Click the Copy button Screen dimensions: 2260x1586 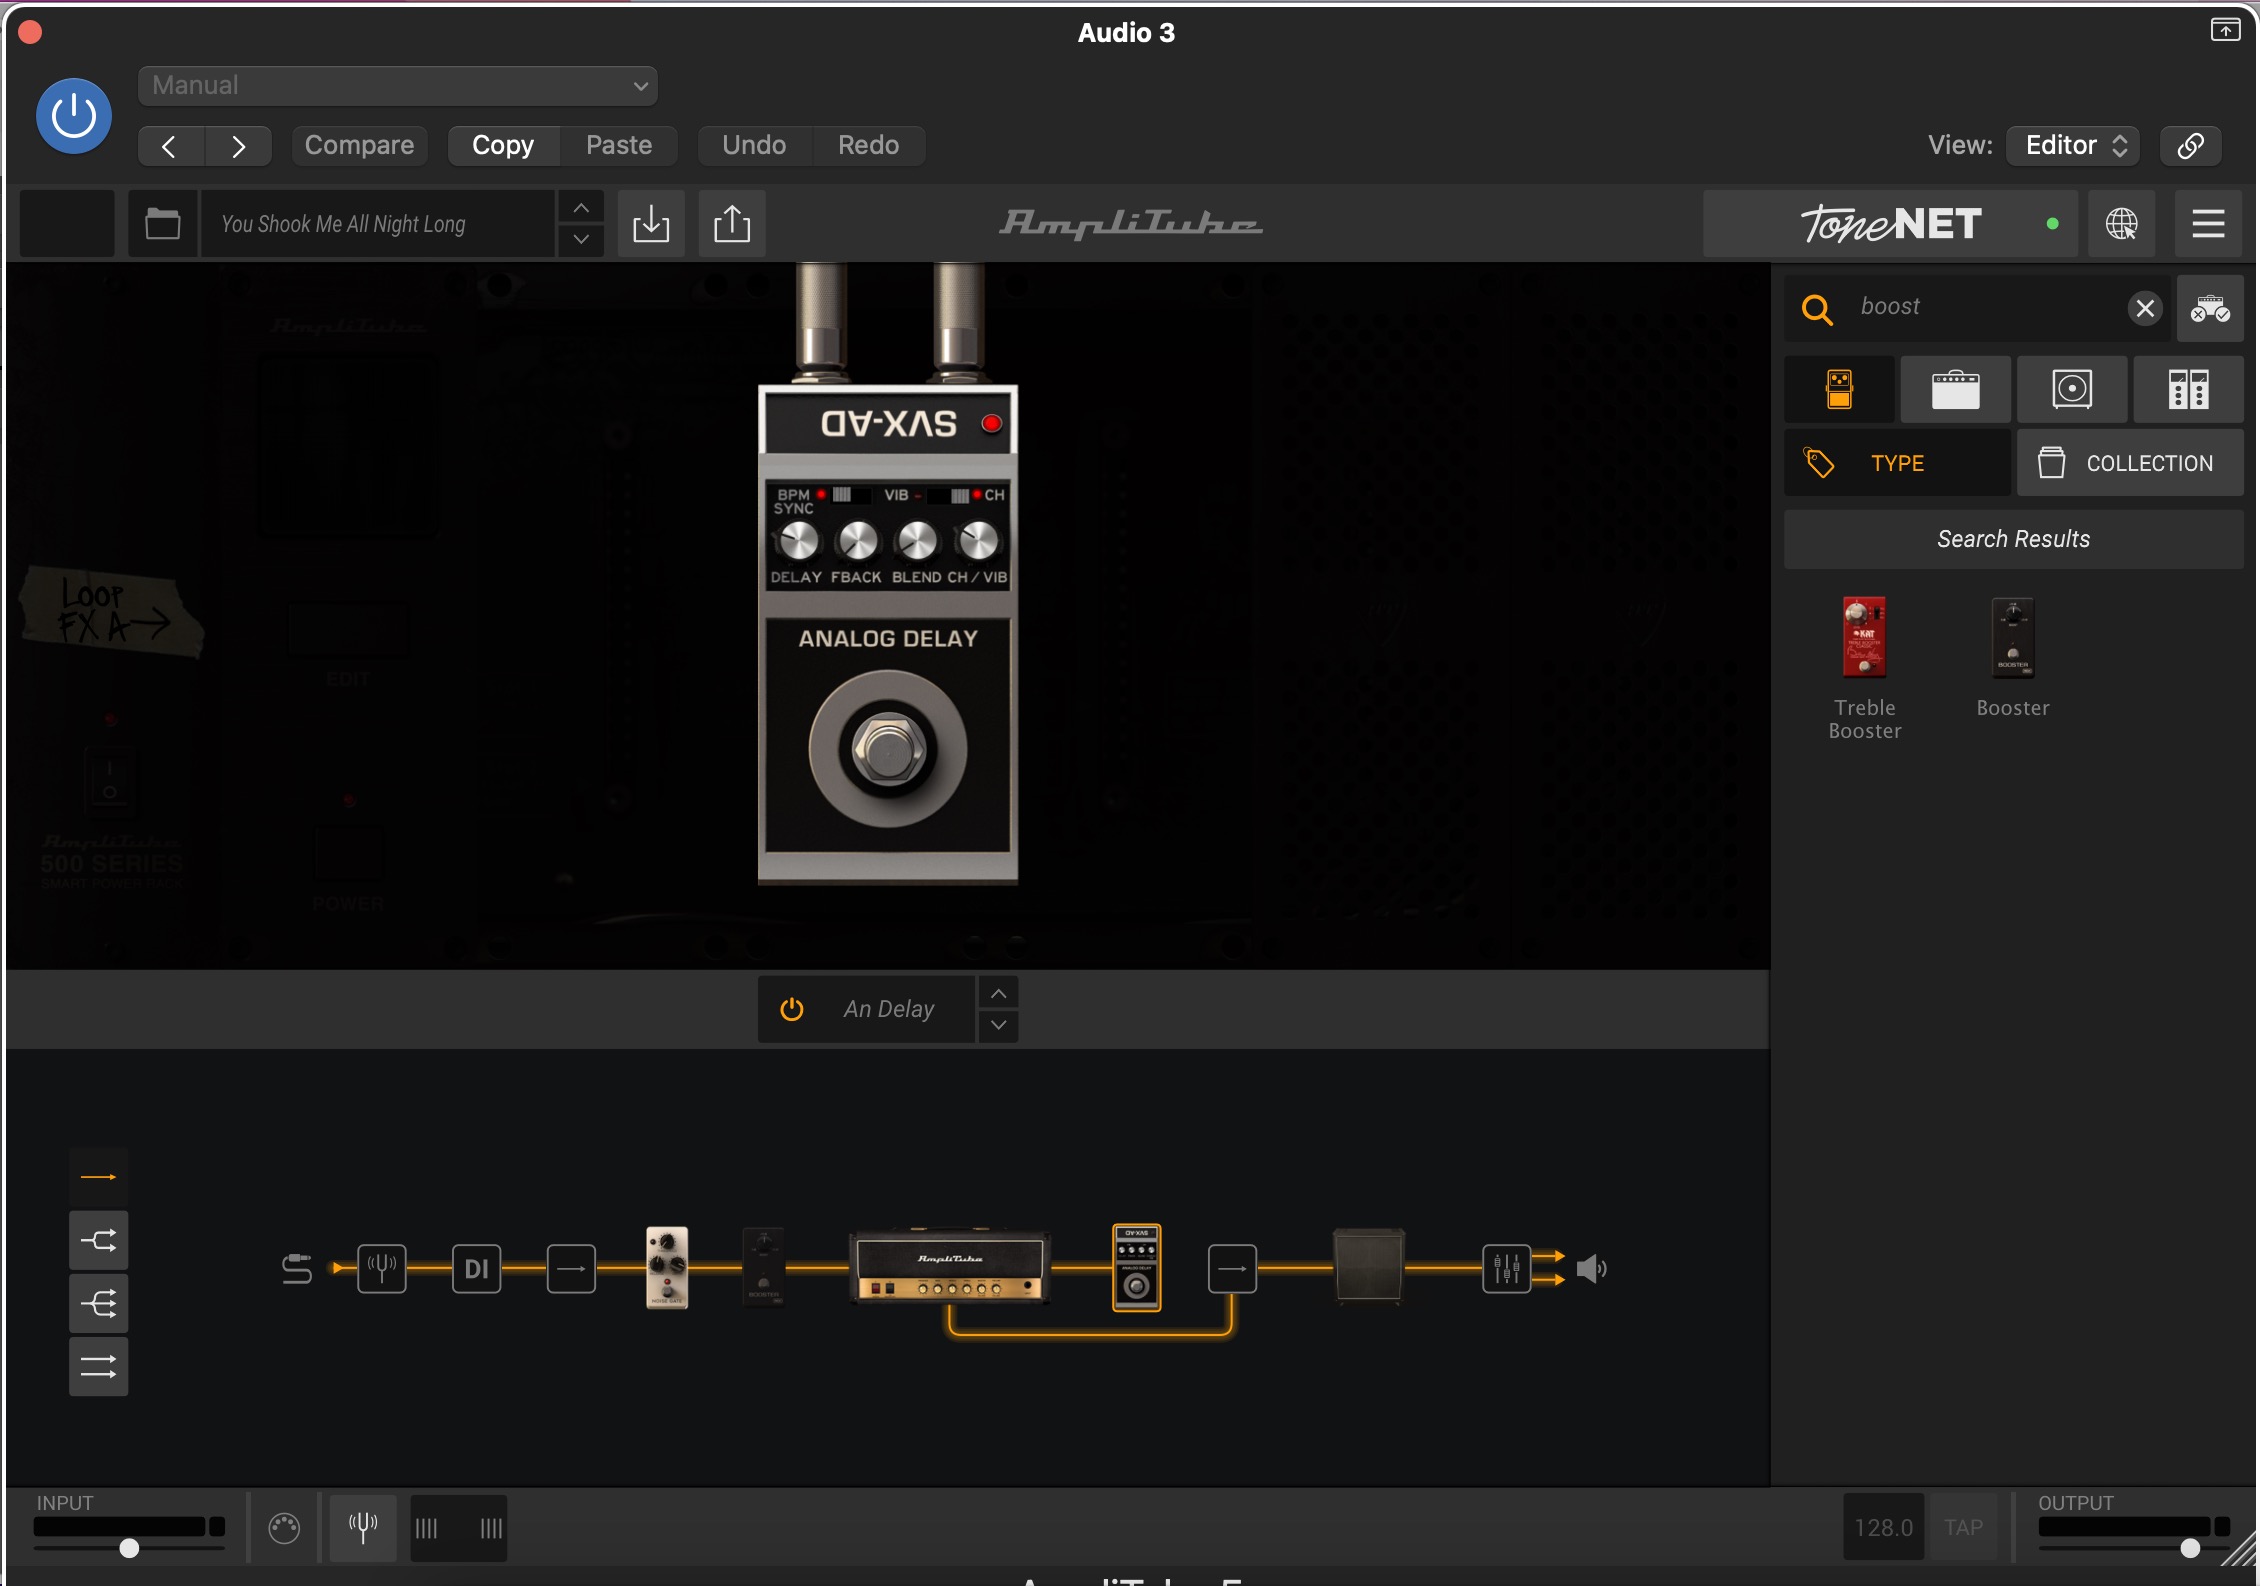[503, 146]
